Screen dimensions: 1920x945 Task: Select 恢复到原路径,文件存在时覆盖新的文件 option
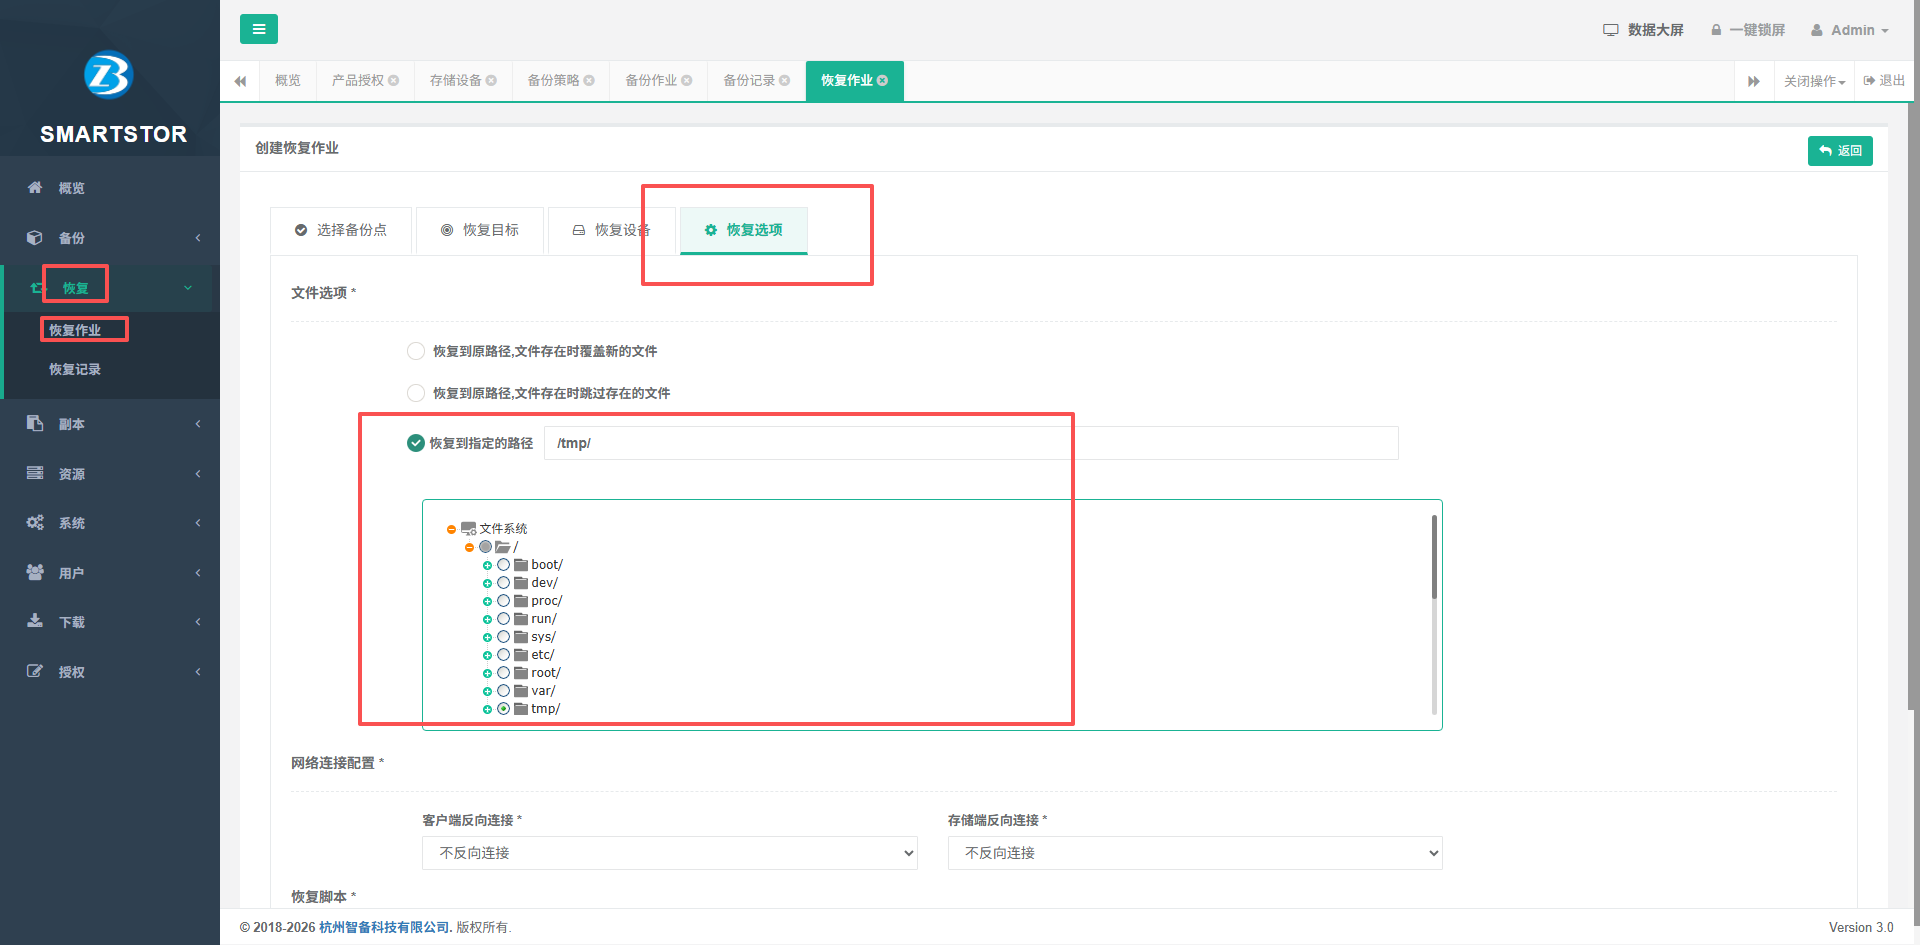tap(416, 351)
